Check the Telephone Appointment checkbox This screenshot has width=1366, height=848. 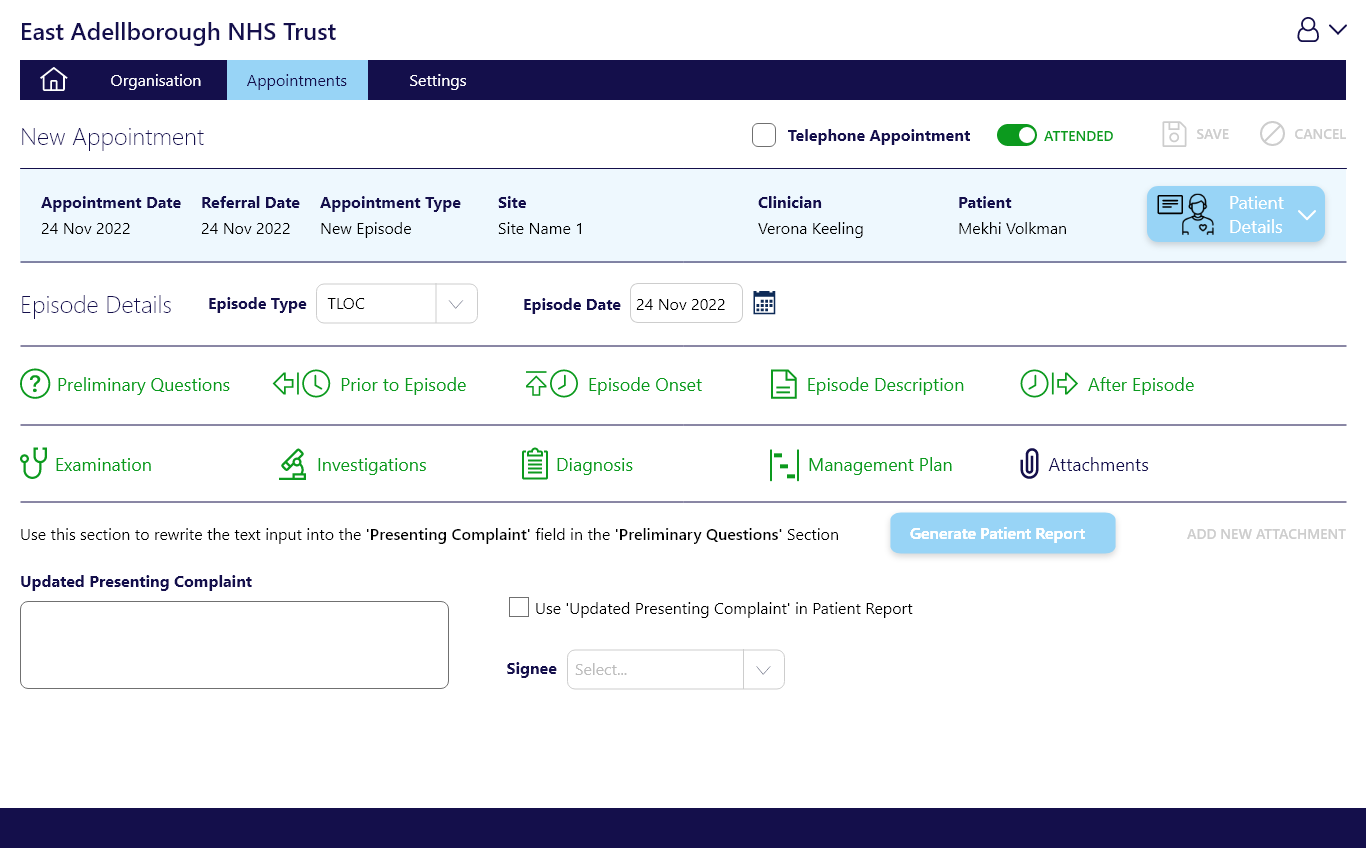point(764,135)
